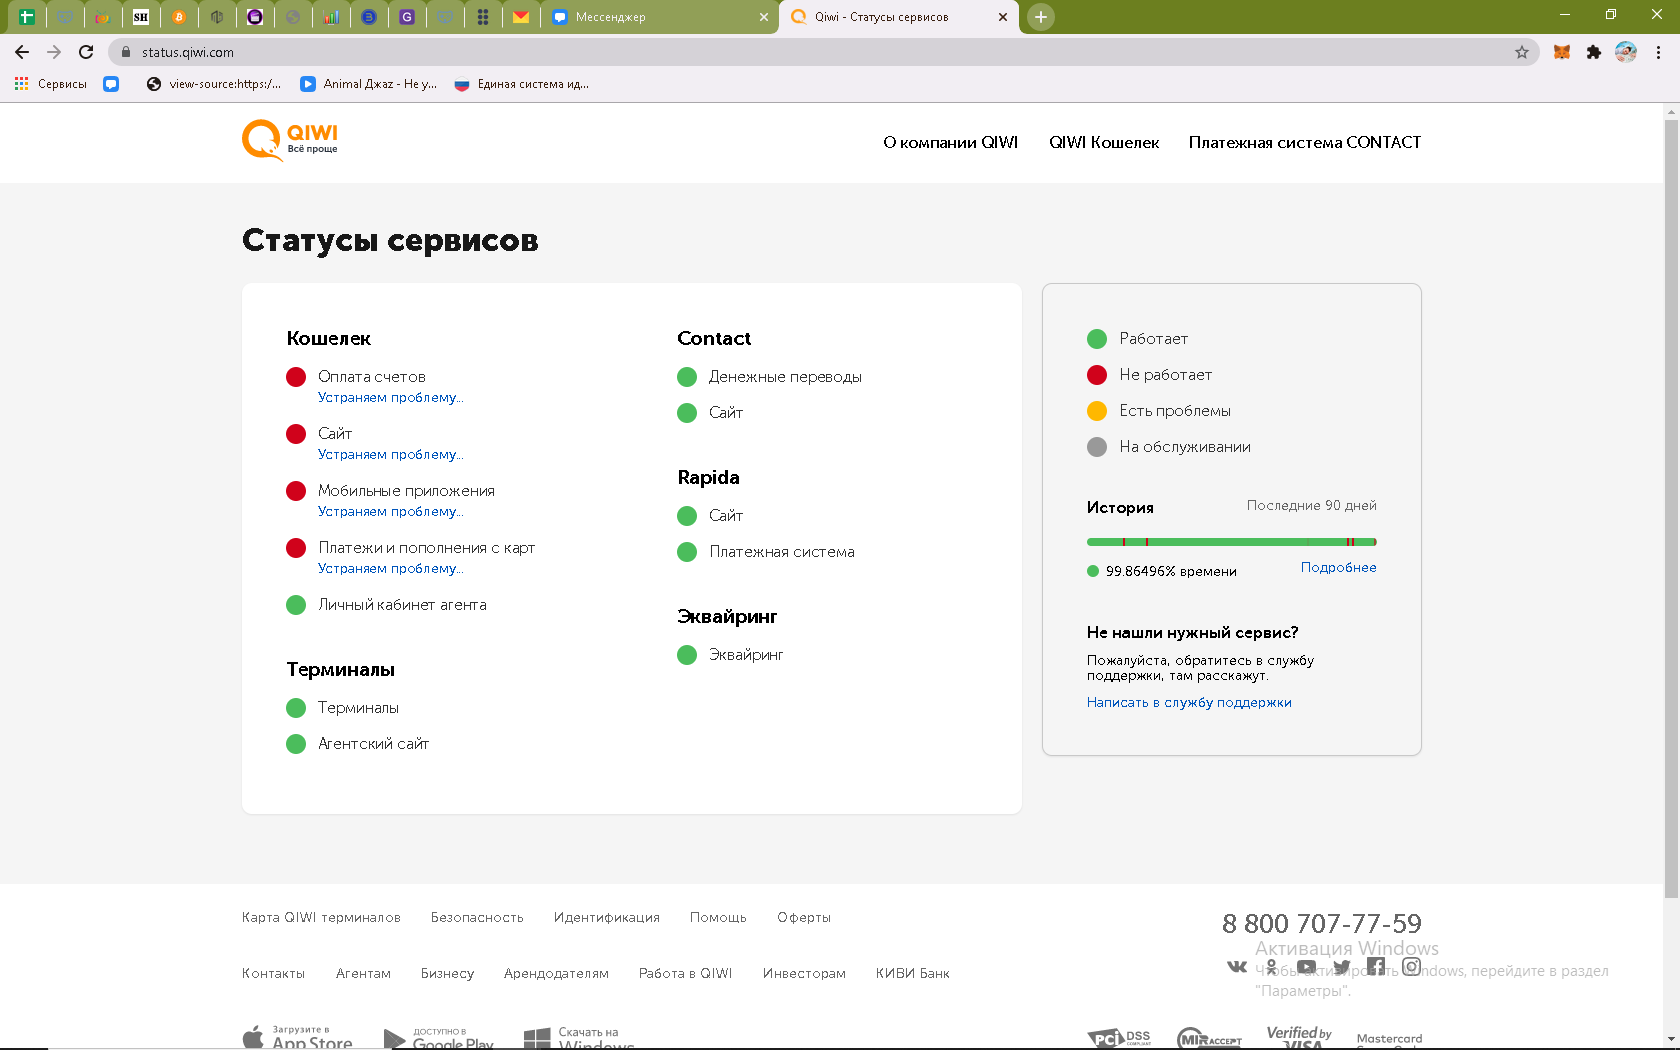Viewport: 1680px width, 1050px height.
Task: Click the Денежные переводы status row
Action: [x=770, y=376]
